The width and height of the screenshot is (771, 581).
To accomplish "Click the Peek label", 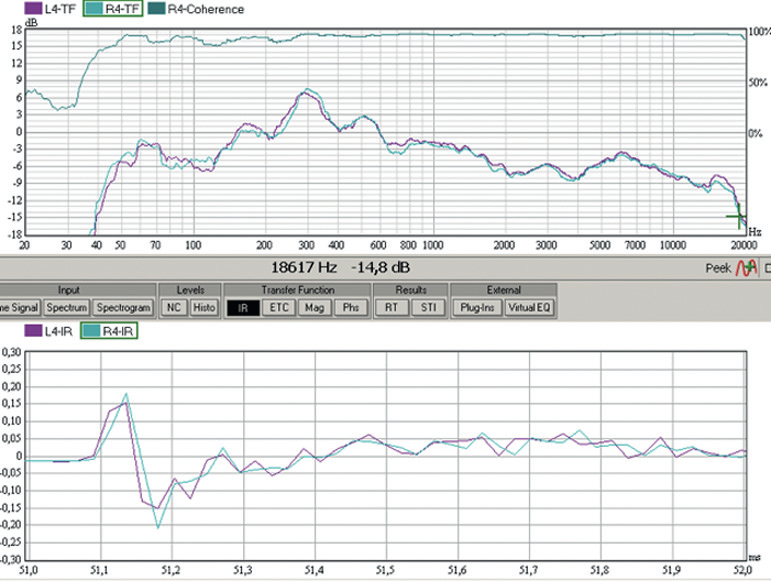I will point(718,268).
